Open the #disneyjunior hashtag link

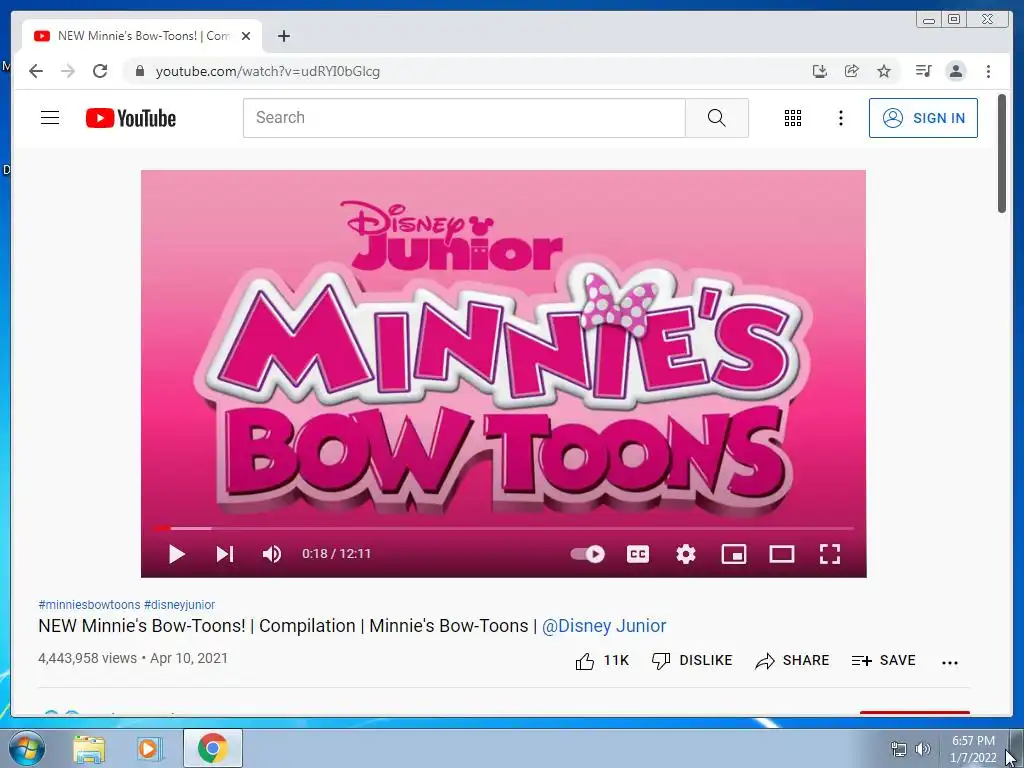180,605
